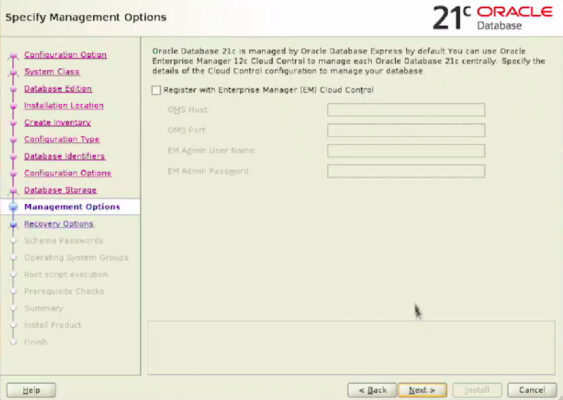Return to Database Storage step
563x400 pixels.
coord(60,190)
